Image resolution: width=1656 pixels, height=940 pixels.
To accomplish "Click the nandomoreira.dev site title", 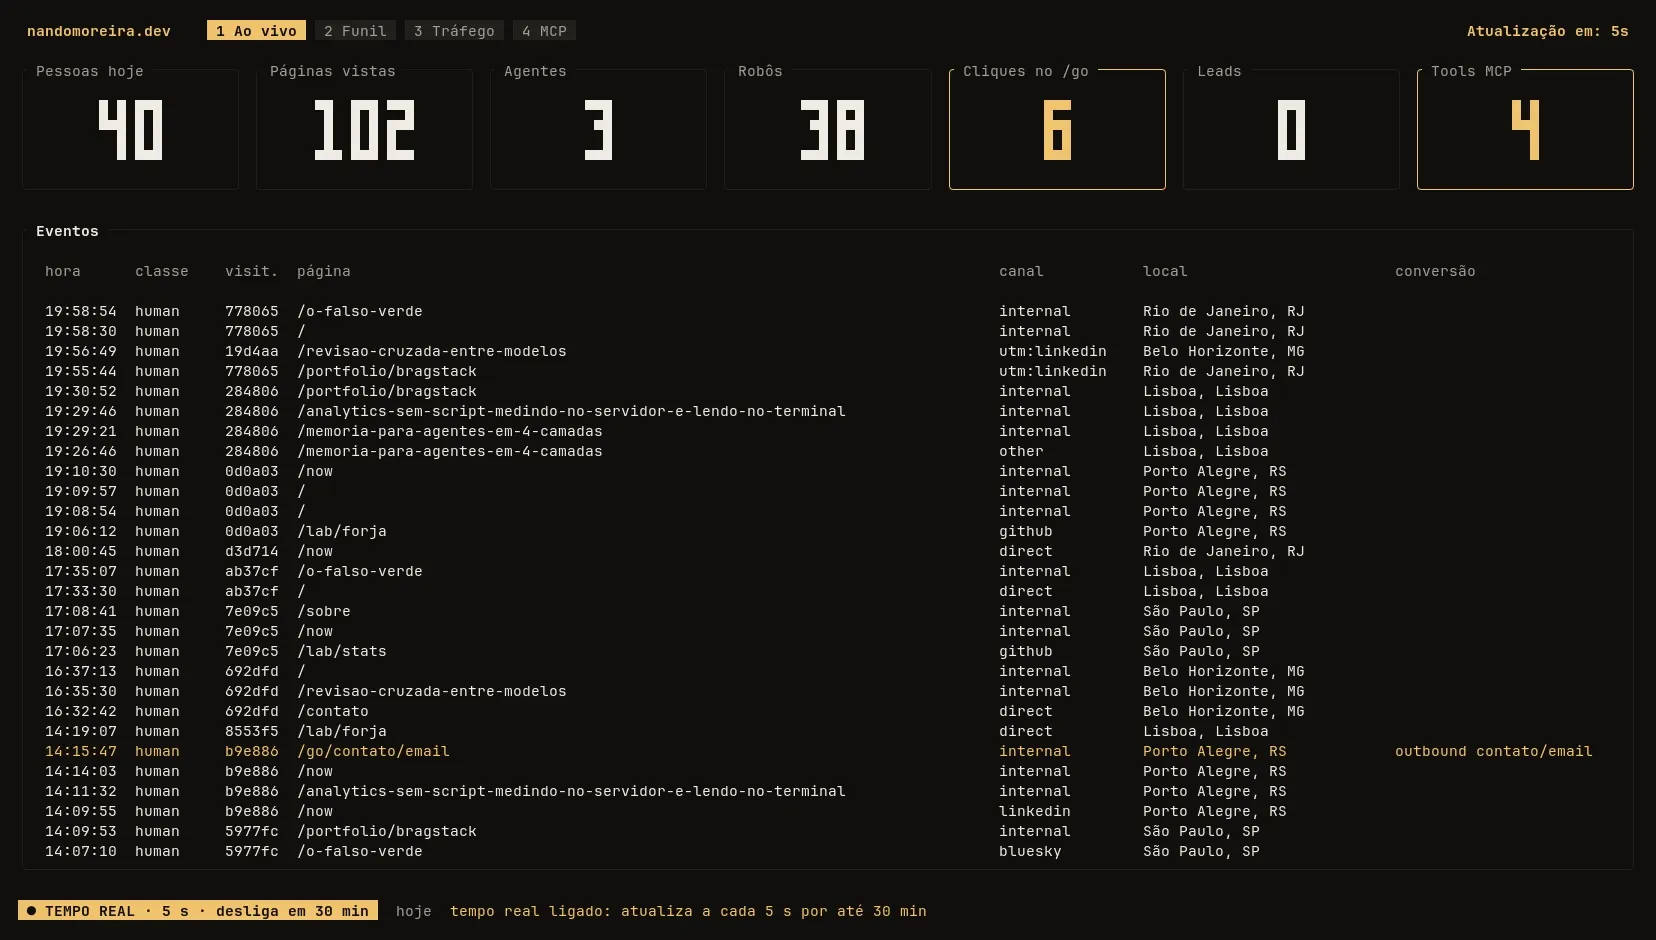I will [x=99, y=31].
